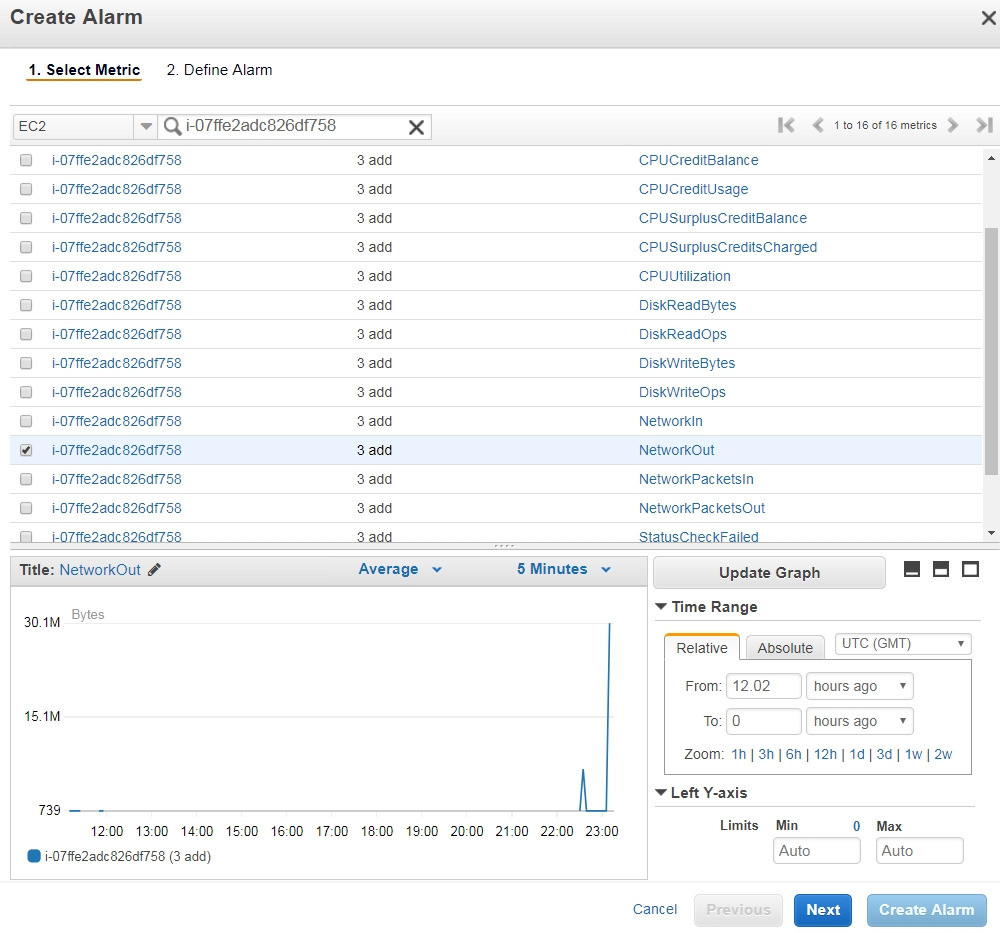
Task: Click the Update Graph button
Action: [769, 573]
